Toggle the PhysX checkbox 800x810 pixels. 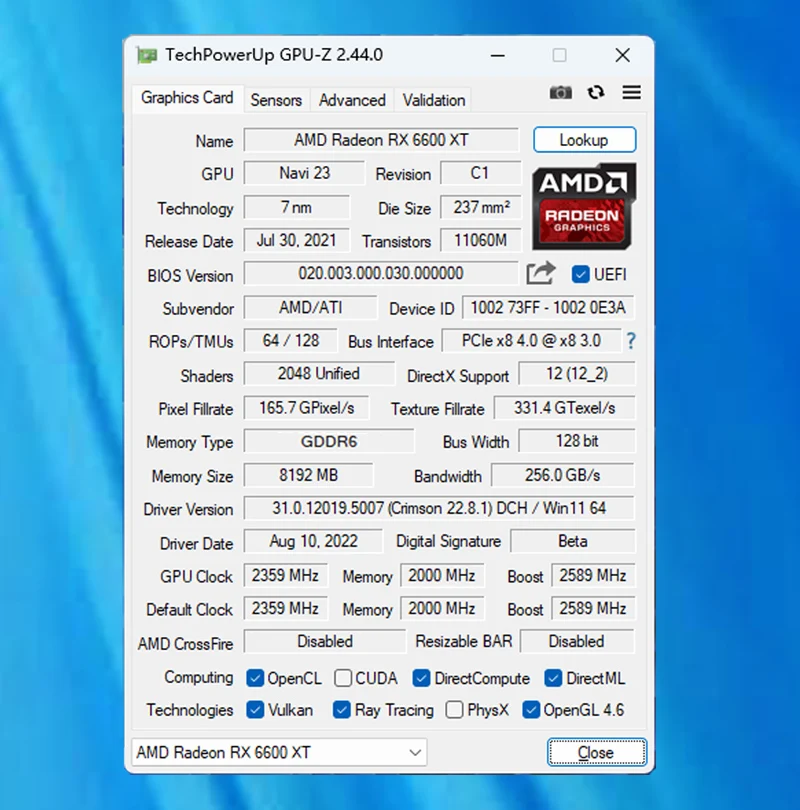click(454, 710)
